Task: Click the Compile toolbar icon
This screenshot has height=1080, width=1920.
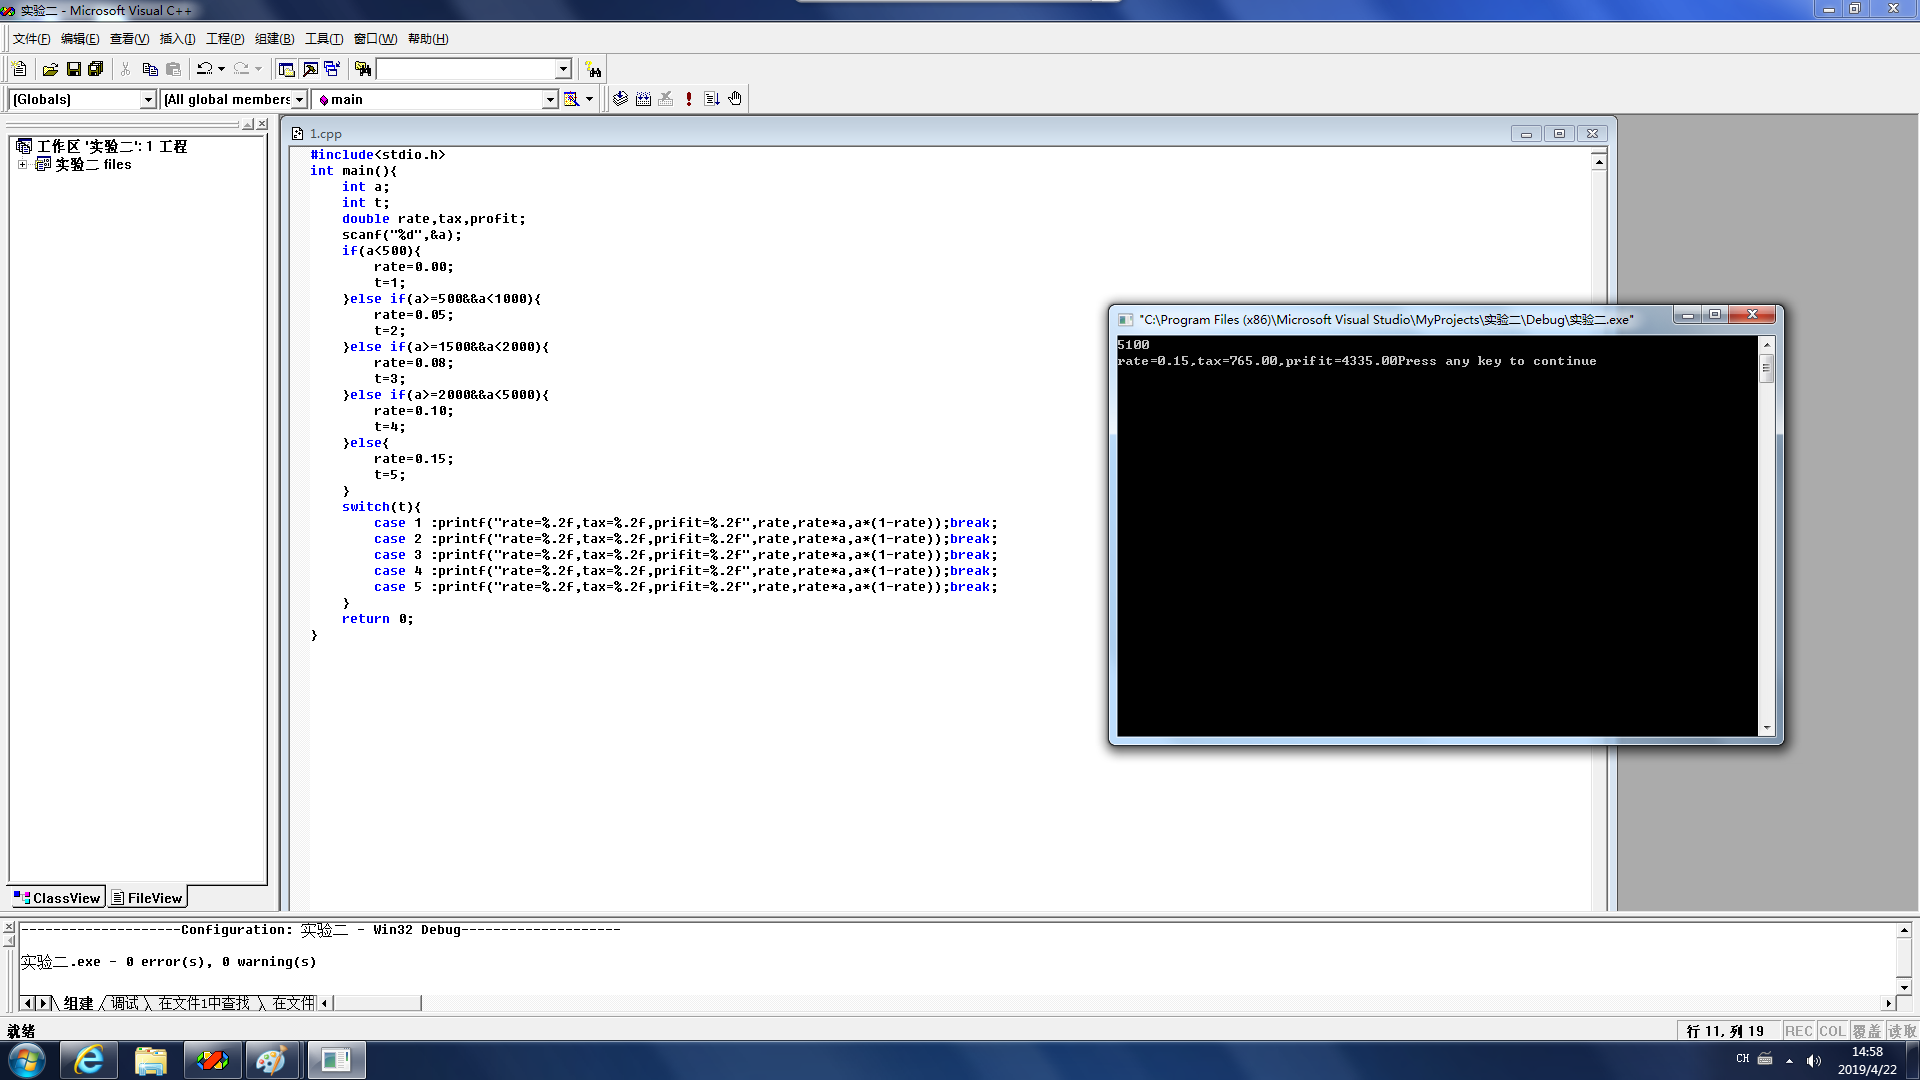Action: pyautogui.click(x=620, y=99)
